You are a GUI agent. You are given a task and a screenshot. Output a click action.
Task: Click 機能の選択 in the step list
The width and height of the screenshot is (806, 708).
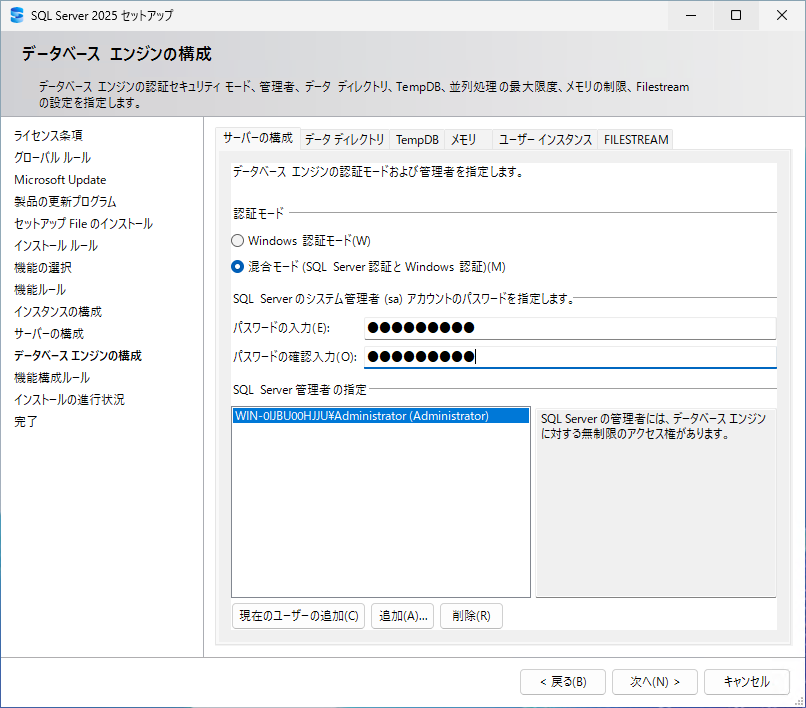43,268
